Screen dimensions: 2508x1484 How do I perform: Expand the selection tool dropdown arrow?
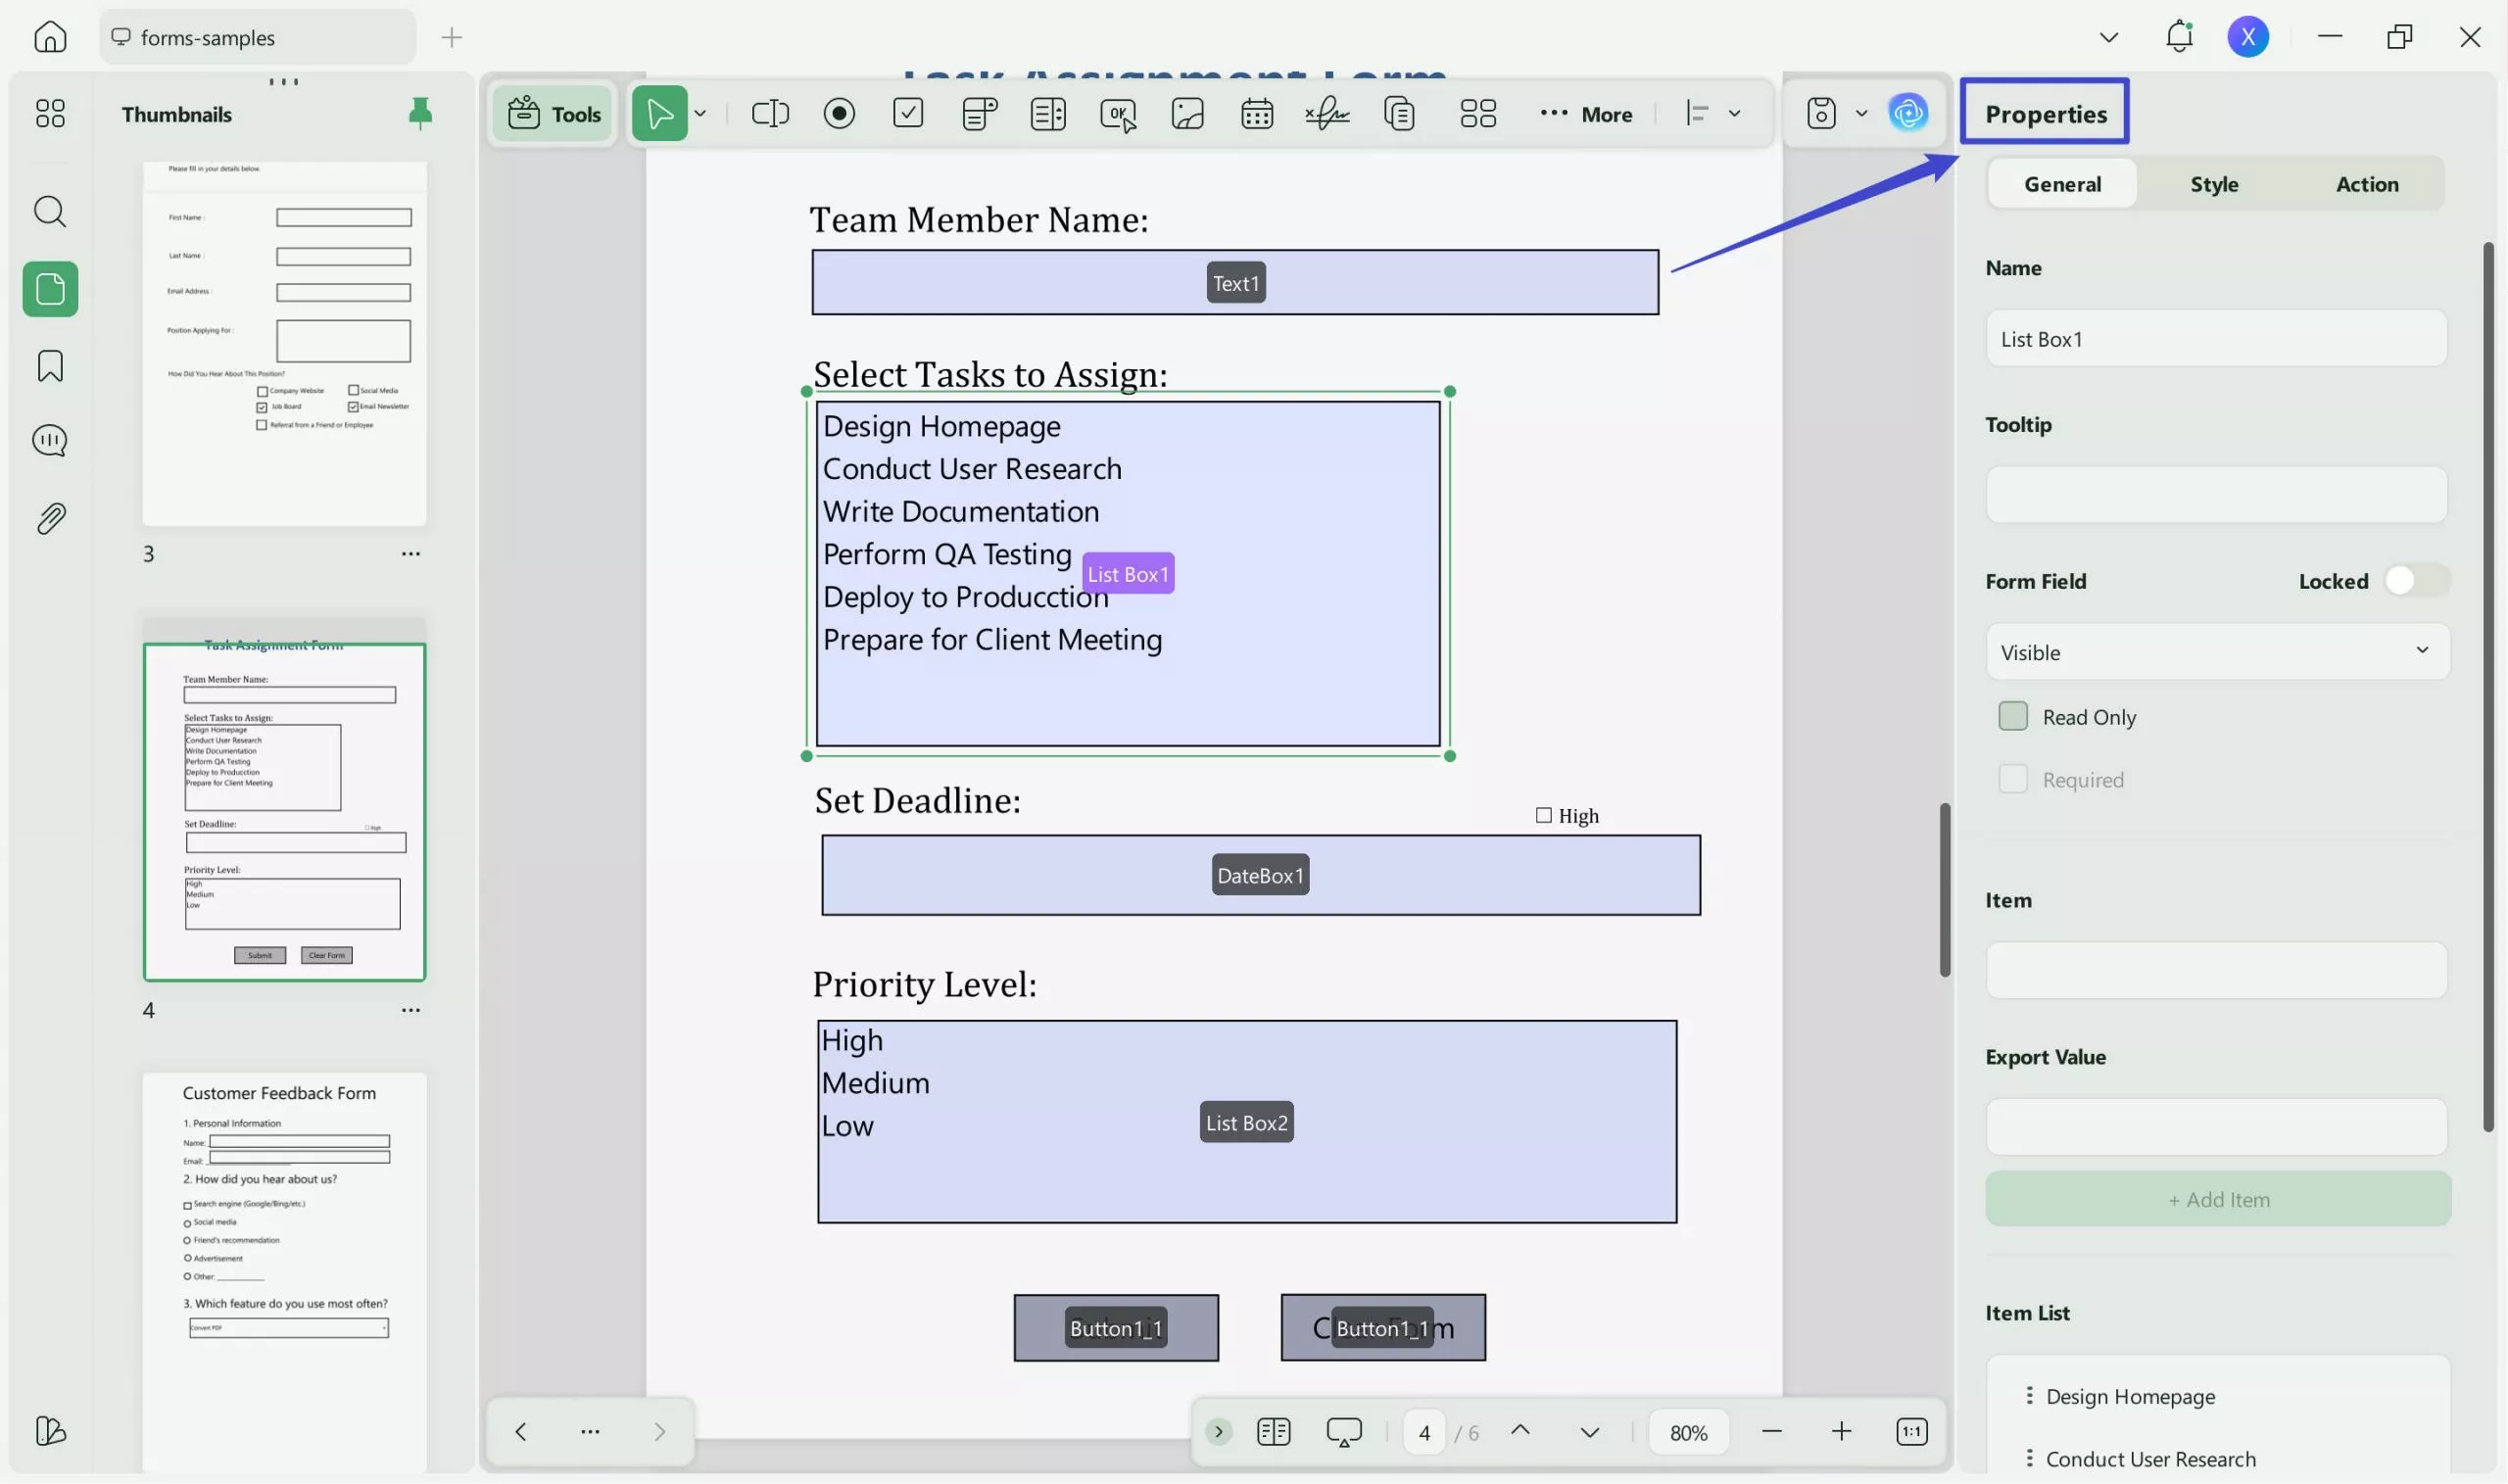tap(699, 113)
